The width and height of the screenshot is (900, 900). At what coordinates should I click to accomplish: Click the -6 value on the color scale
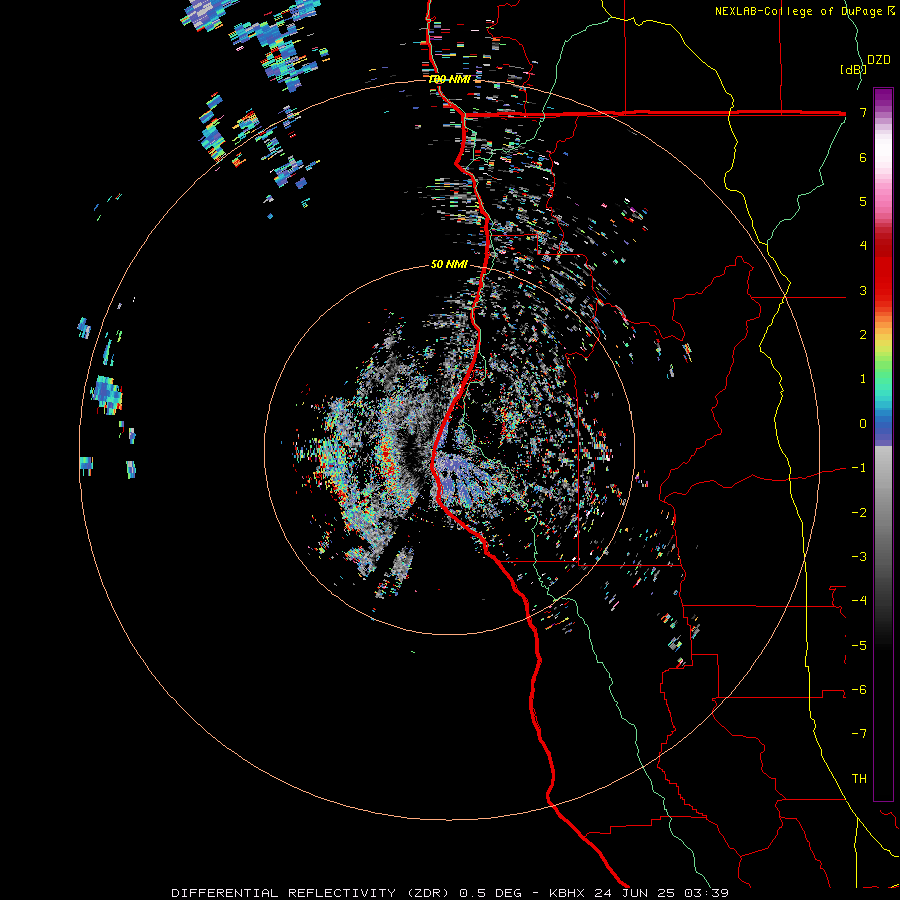859,689
